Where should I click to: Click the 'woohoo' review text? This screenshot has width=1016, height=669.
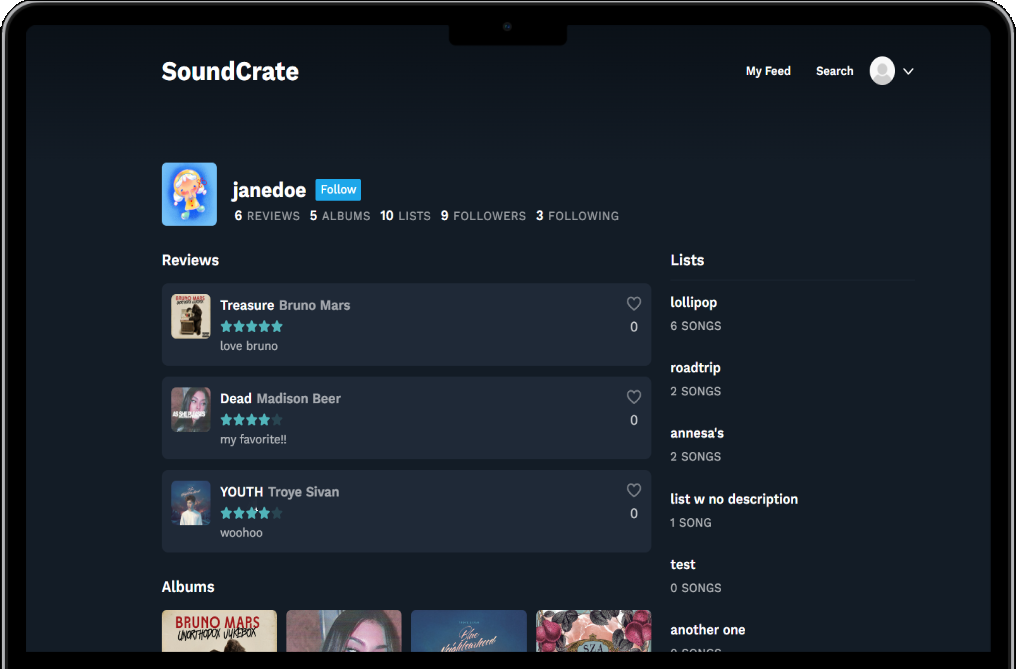point(241,533)
